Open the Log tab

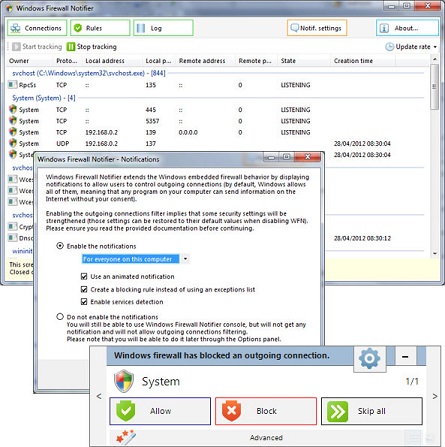pyautogui.click(x=163, y=28)
